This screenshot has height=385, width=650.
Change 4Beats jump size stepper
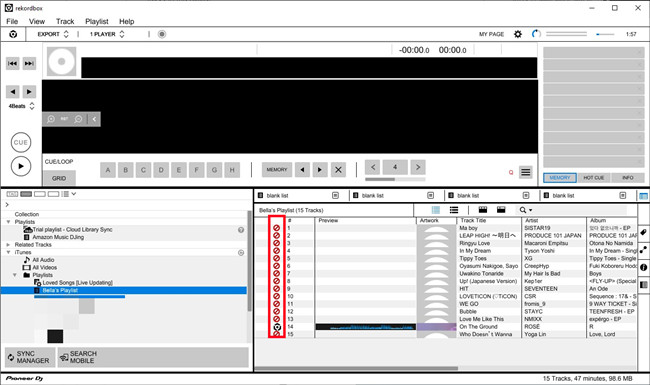(32, 106)
